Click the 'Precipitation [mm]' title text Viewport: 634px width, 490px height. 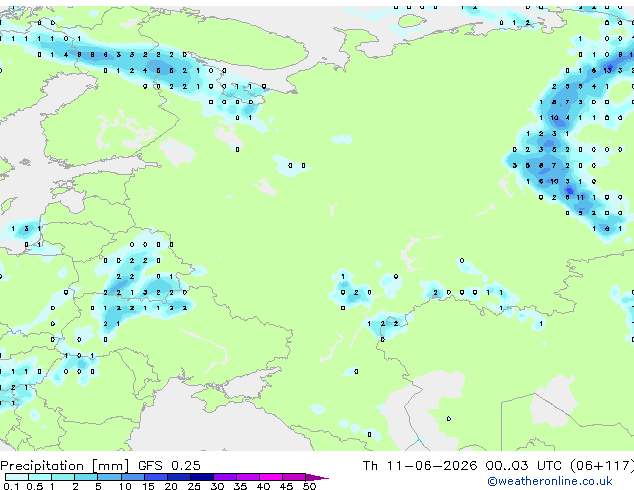[x=65, y=466]
